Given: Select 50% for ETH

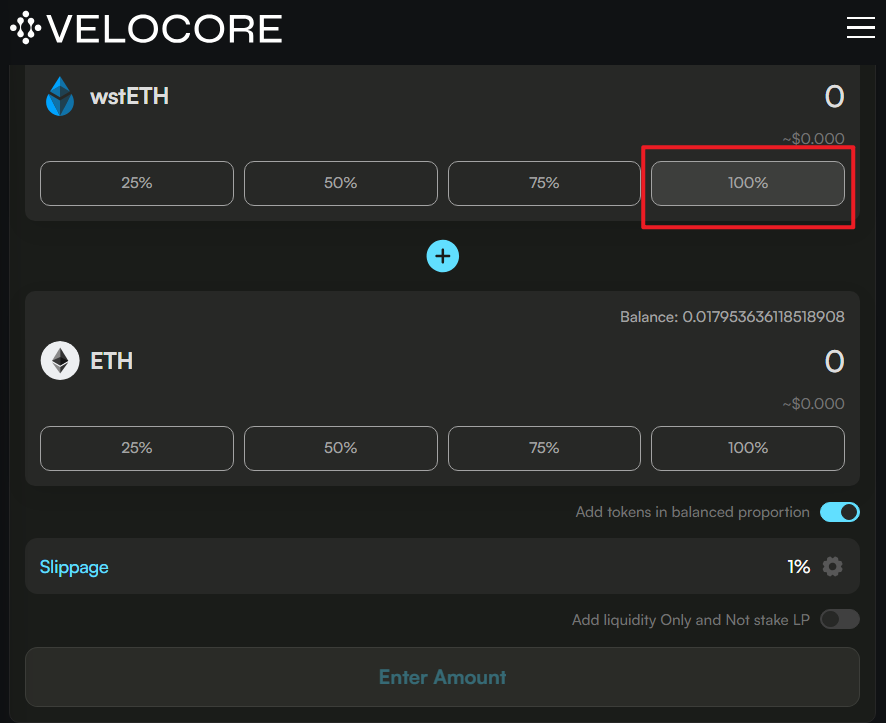Looking at the screenshot, I should click(x=341, y=448).
